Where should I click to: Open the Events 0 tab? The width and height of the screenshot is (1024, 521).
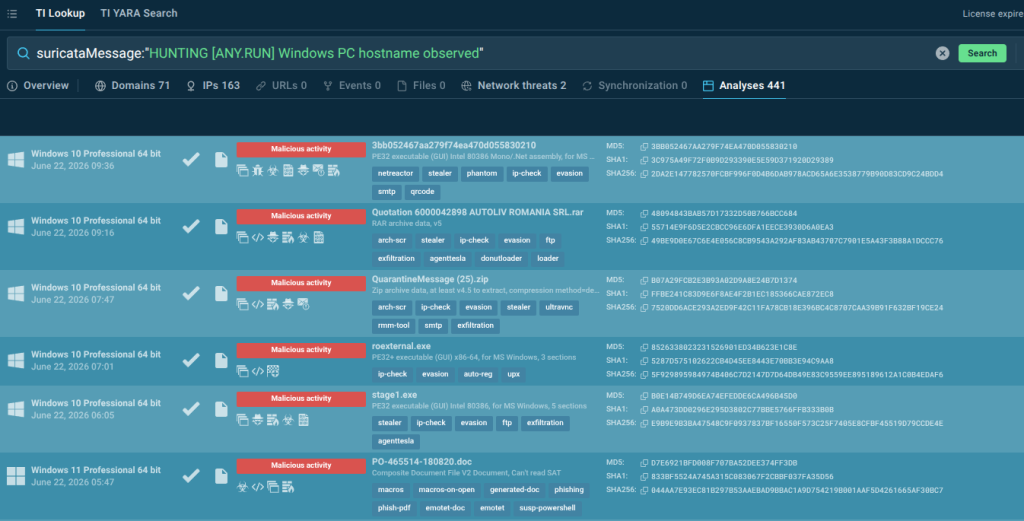coord(352,86)
